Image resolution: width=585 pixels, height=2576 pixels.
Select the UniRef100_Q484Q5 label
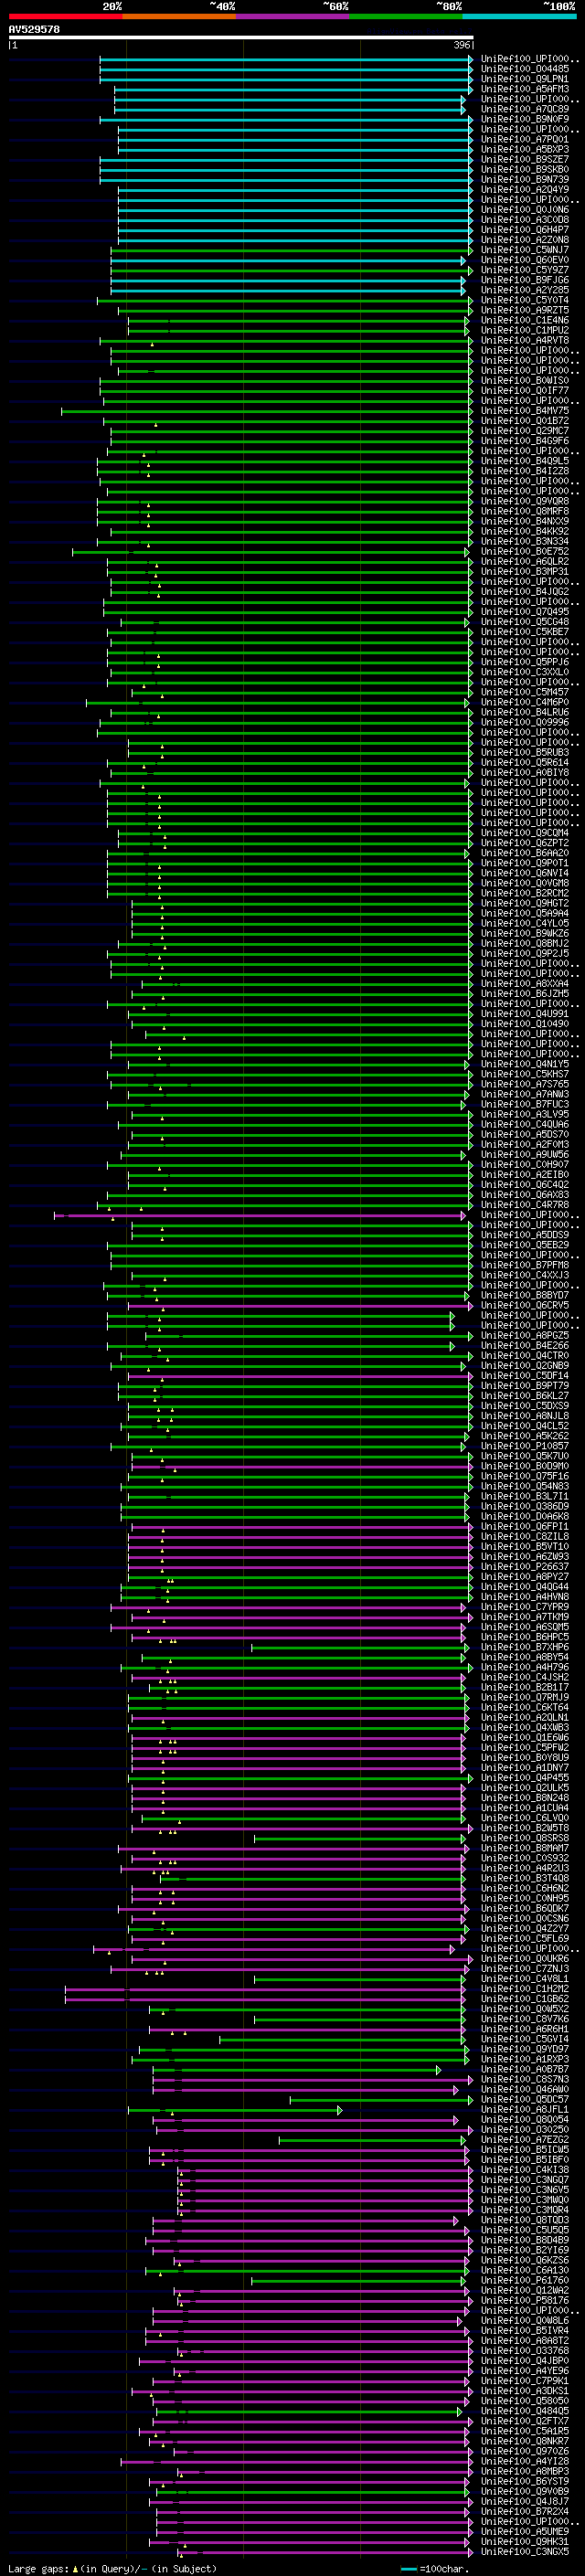click(525, 2411)
